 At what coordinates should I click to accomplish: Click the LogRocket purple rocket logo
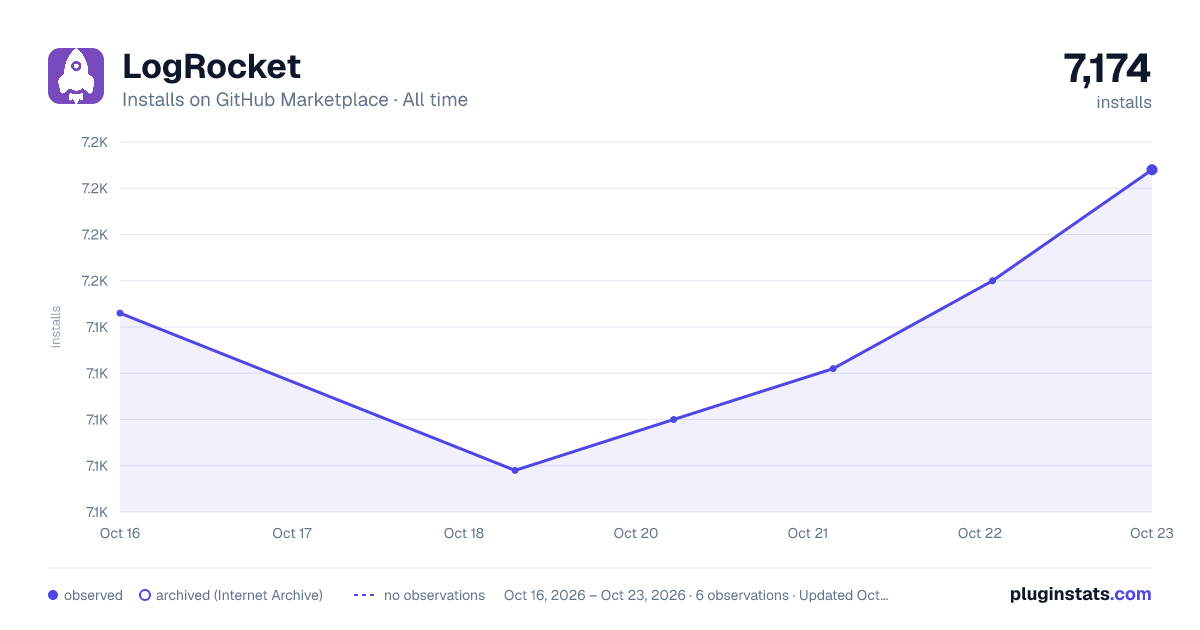pyautogui.click(x=76, y=76)
